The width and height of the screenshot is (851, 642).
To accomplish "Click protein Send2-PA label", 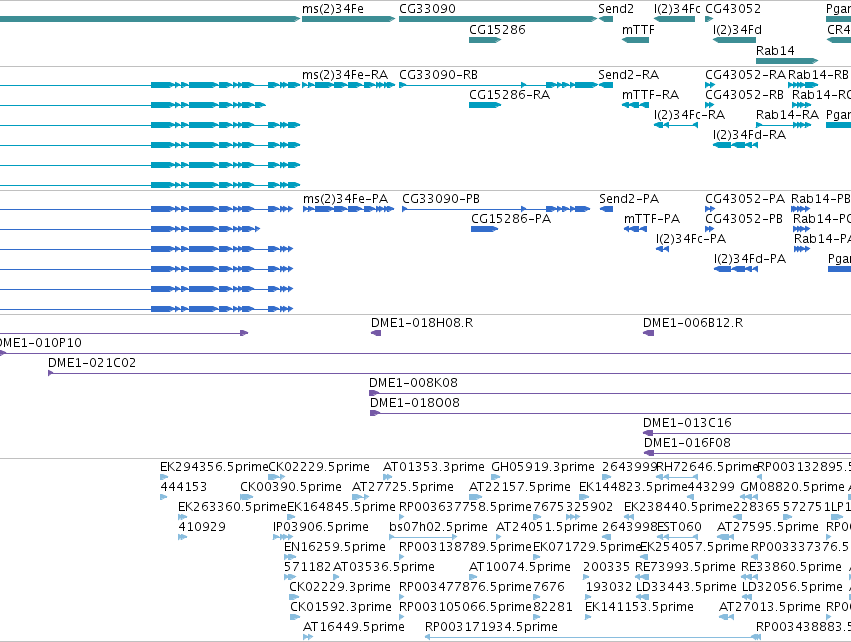I will [628, 199].
